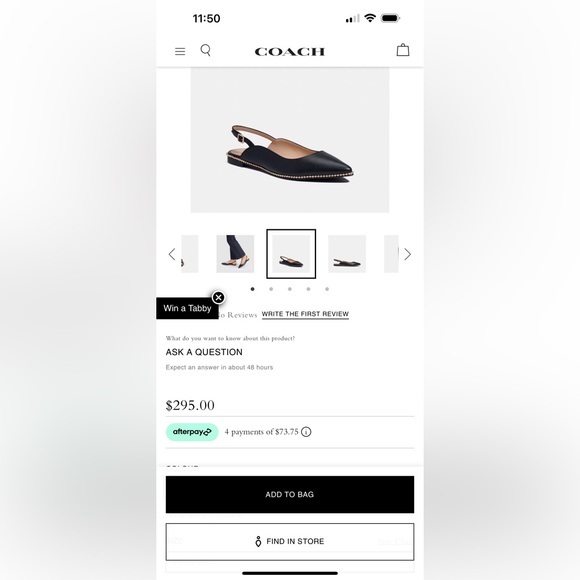The width and height of the screenshot is (580, 580).
Task: Tap the Find in Store button
Action: 290,542
